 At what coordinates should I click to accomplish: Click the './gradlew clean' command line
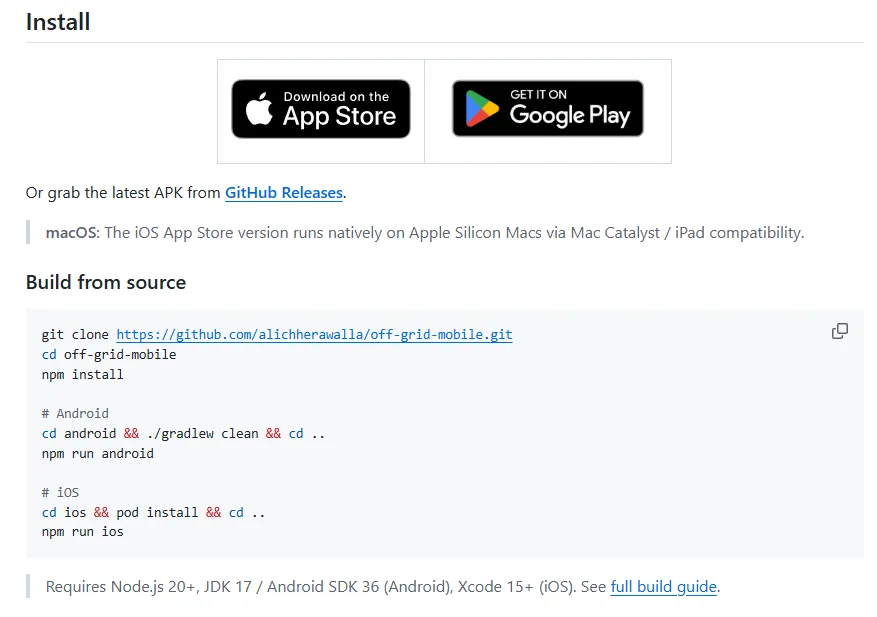183,434
